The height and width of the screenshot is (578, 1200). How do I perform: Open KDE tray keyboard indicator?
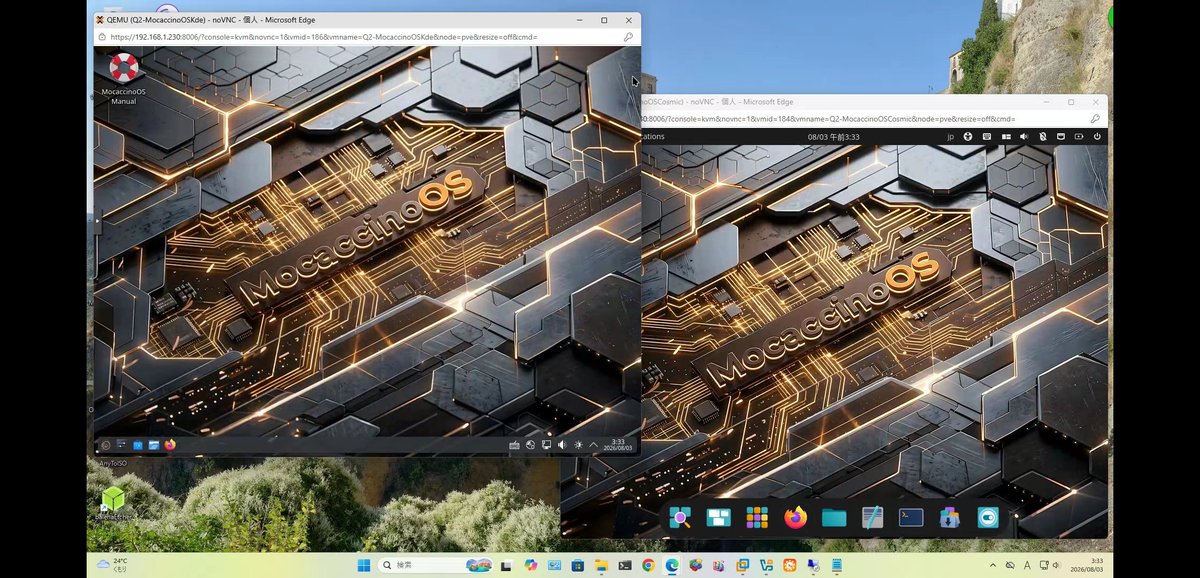tap(514, 445)
